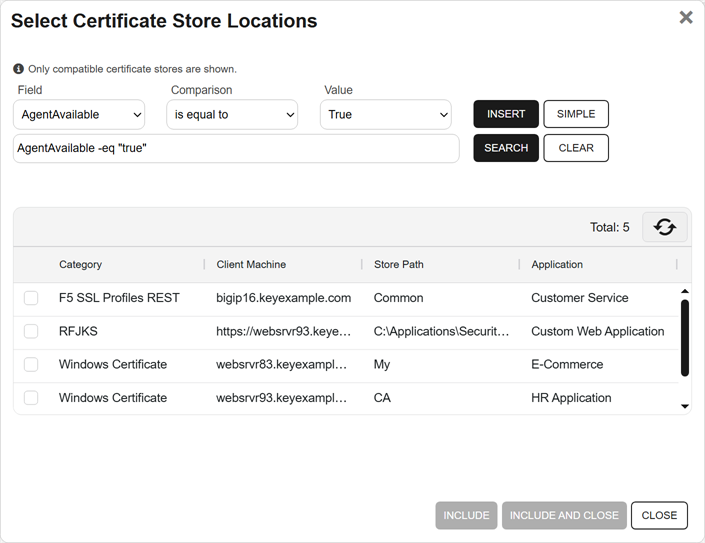The height and width of the screenshot is (543, 705).
Task: Check the F5 SSL Profiles REST row
Action: 31,298
